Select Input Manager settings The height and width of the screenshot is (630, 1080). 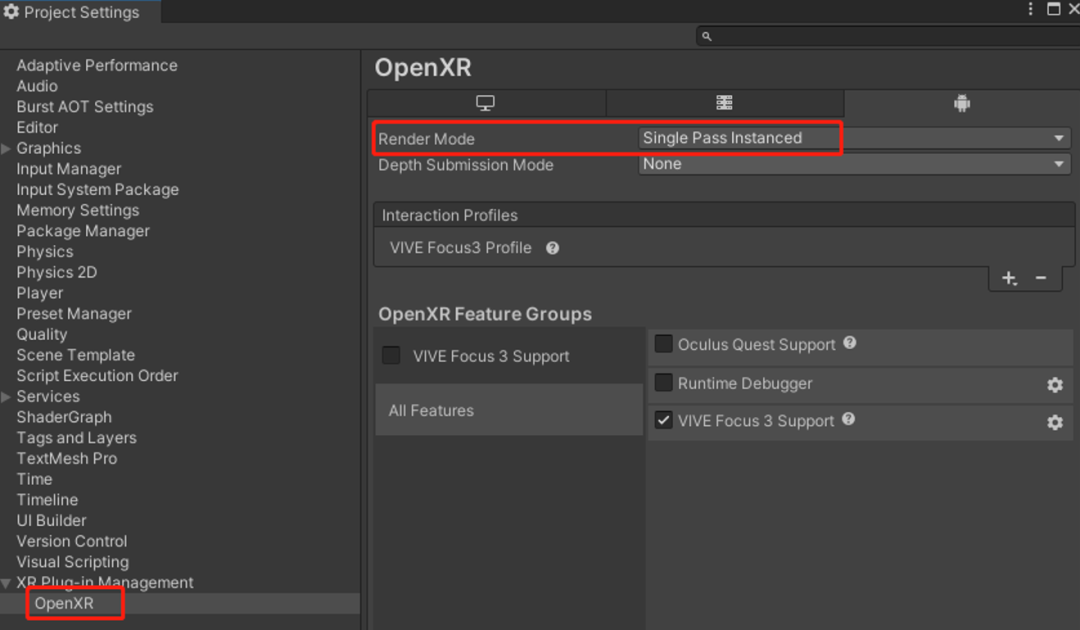pyautogui.click(x=69, y=169)
